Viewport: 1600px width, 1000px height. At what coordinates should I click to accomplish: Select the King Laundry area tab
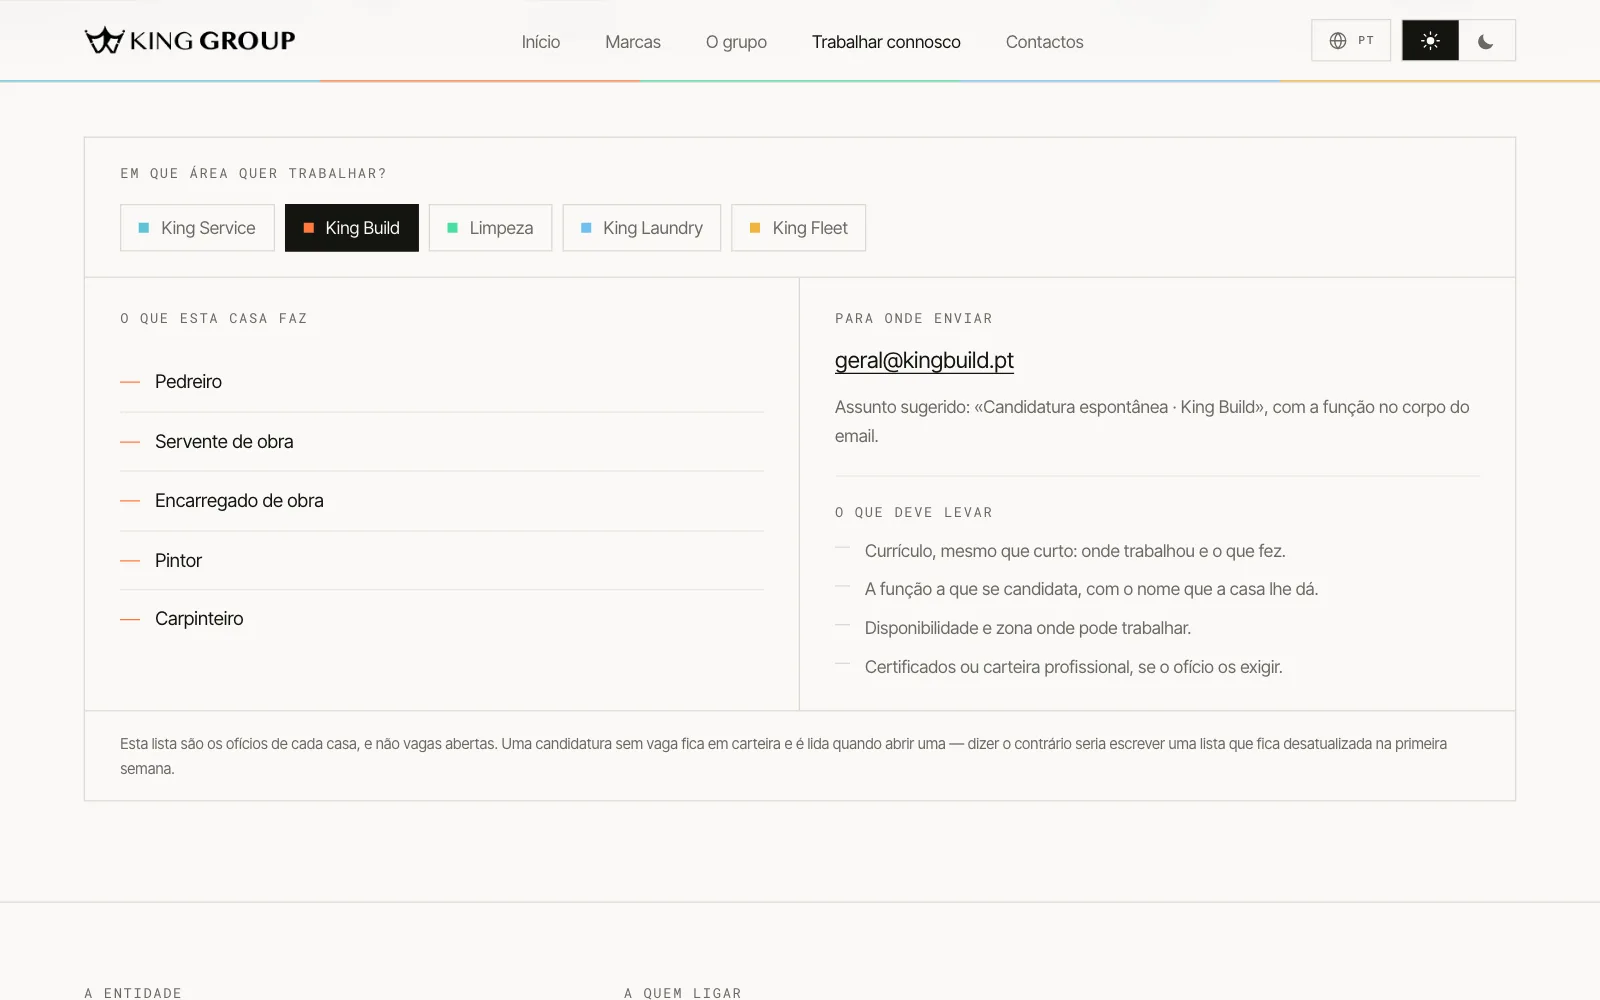click(x=642, y=228)
